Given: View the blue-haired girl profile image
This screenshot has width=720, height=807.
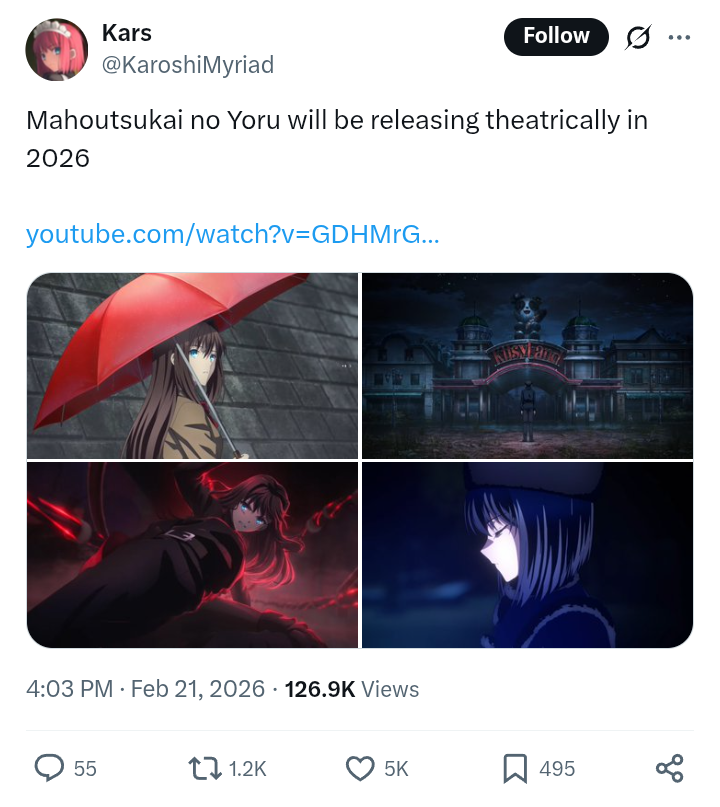Looking at the screenshot, I should (x=528, y=555).
